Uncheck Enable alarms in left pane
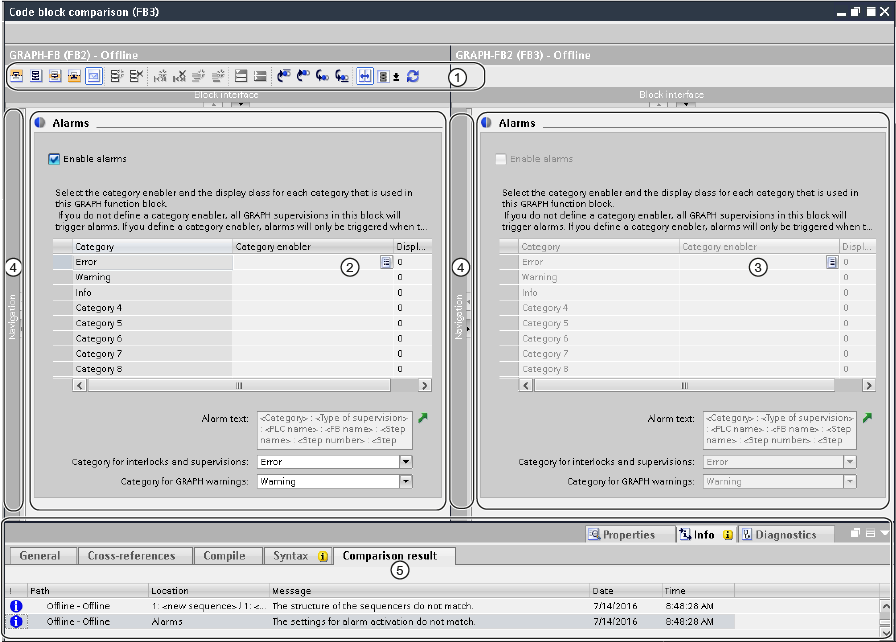Image resolution: width=896 pixels, height=642 pixels. tap(55, 158)
